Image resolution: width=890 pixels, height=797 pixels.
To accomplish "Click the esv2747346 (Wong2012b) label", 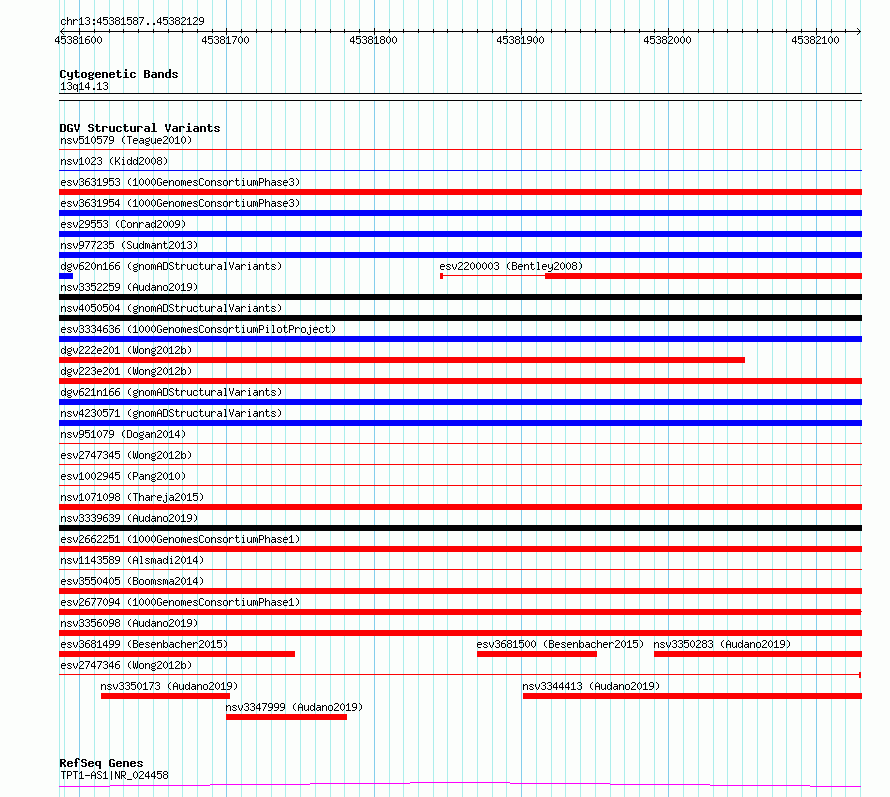I will [126, 665].
